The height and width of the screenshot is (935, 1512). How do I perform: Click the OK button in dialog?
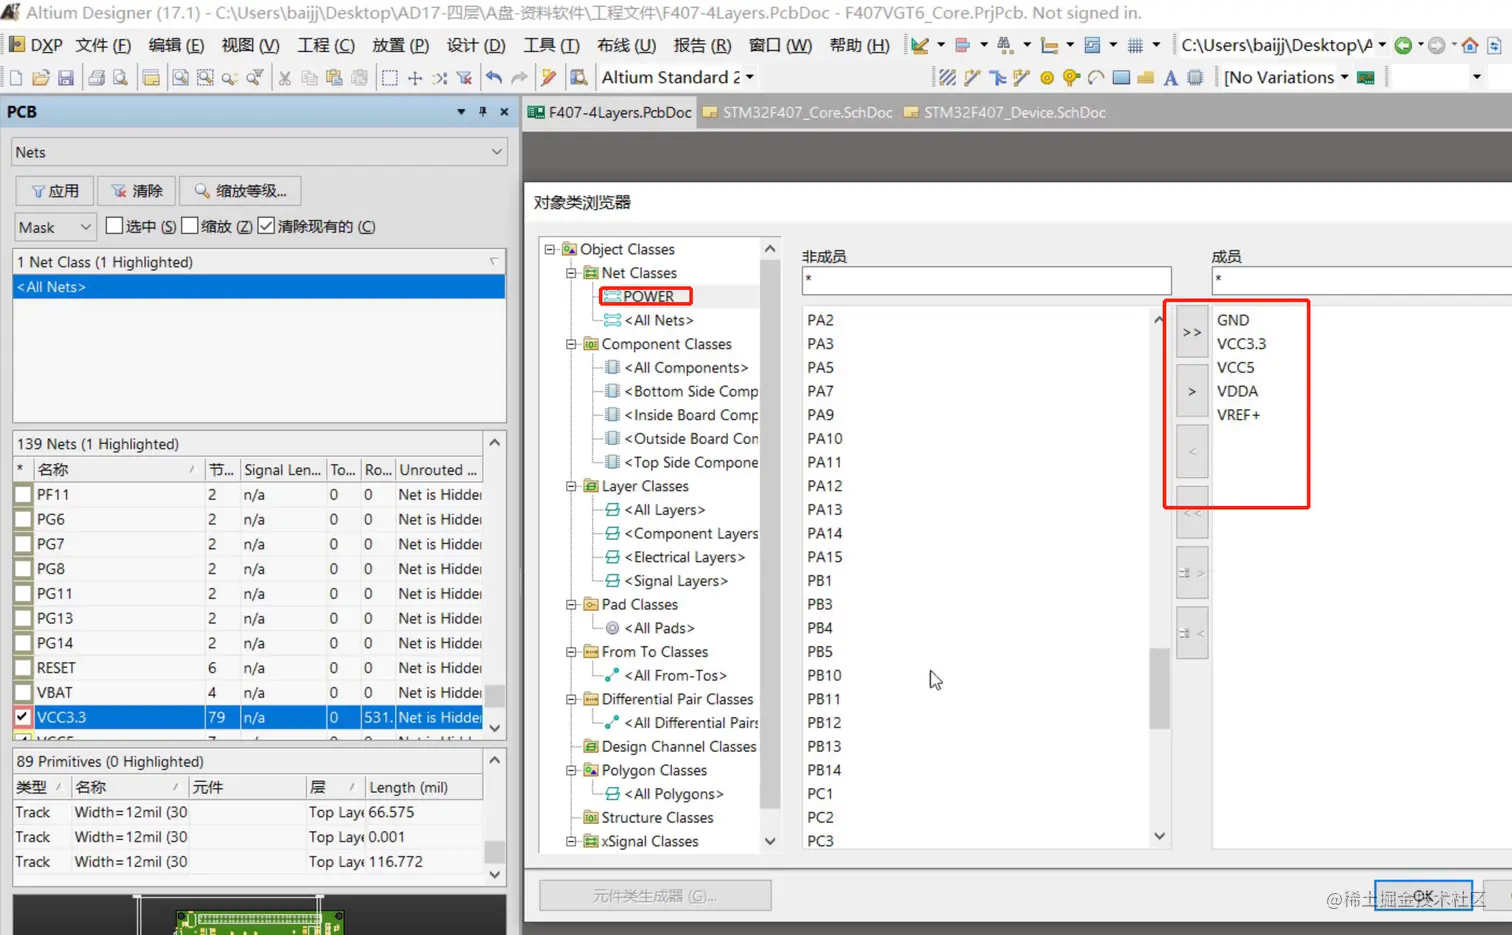coord(1423,896)
